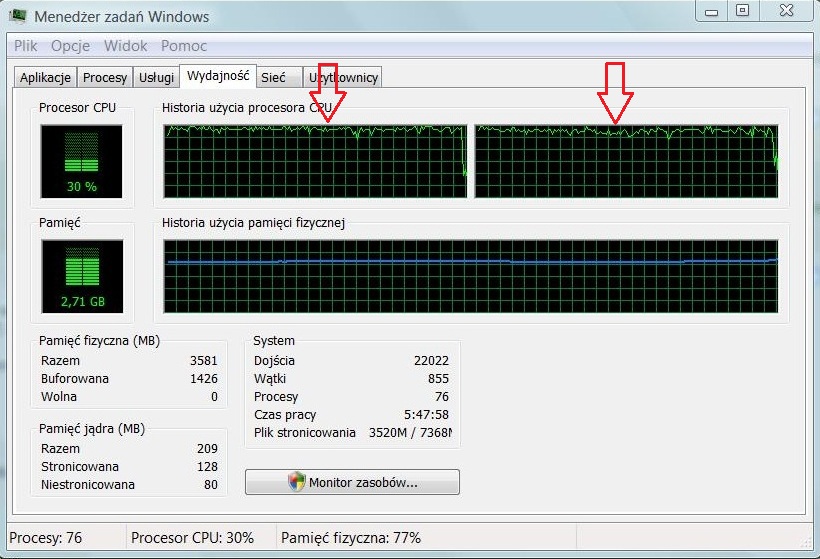Click the Monitor zasobów button
The width and height of the screenshot is (820, 559).
352,482
